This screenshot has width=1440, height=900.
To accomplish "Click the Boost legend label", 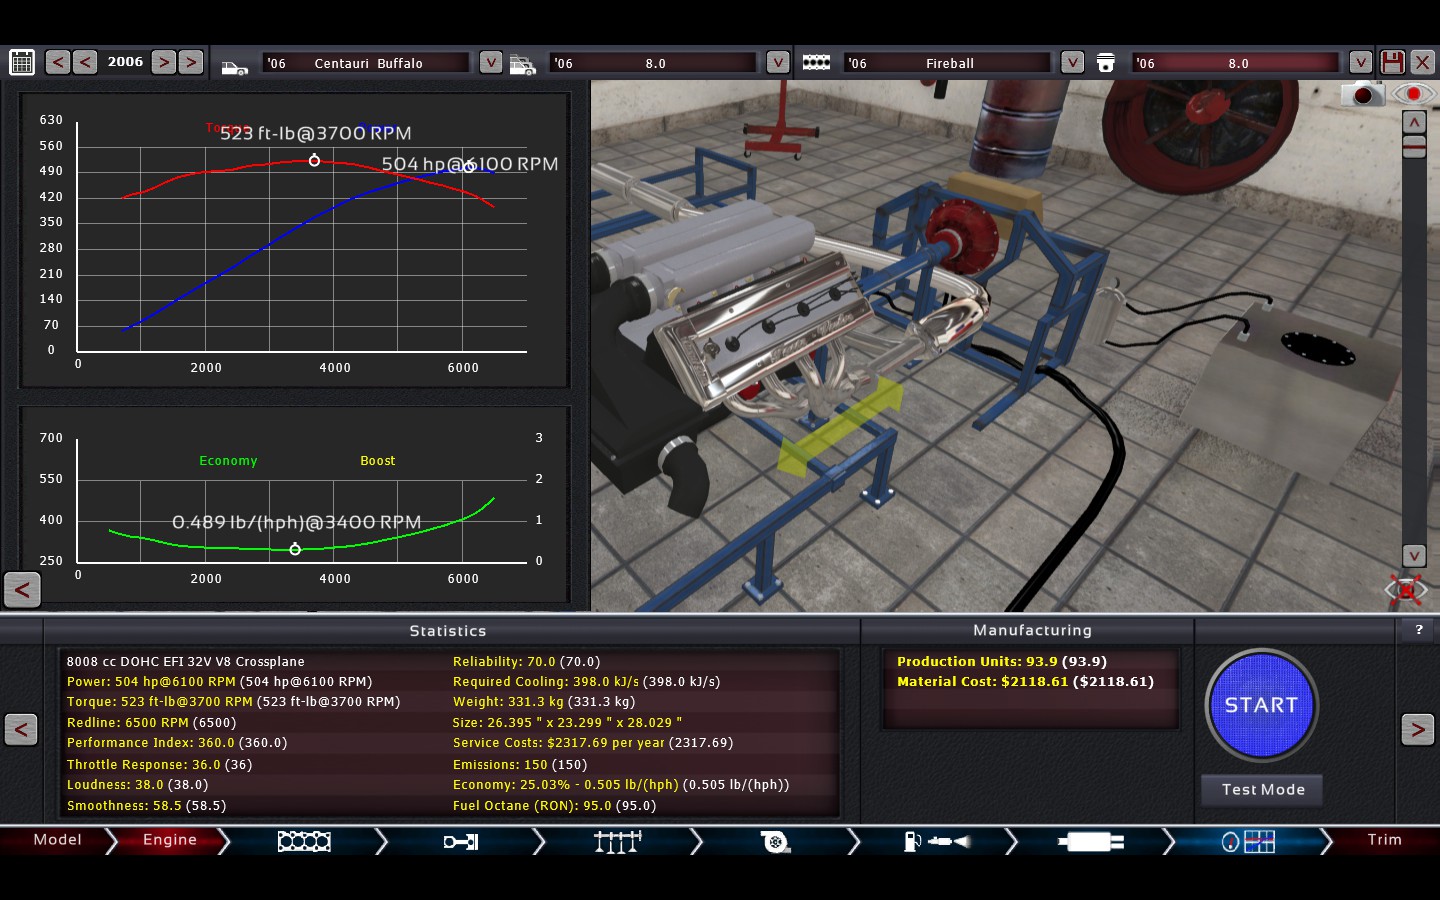I will pos(378,461).
